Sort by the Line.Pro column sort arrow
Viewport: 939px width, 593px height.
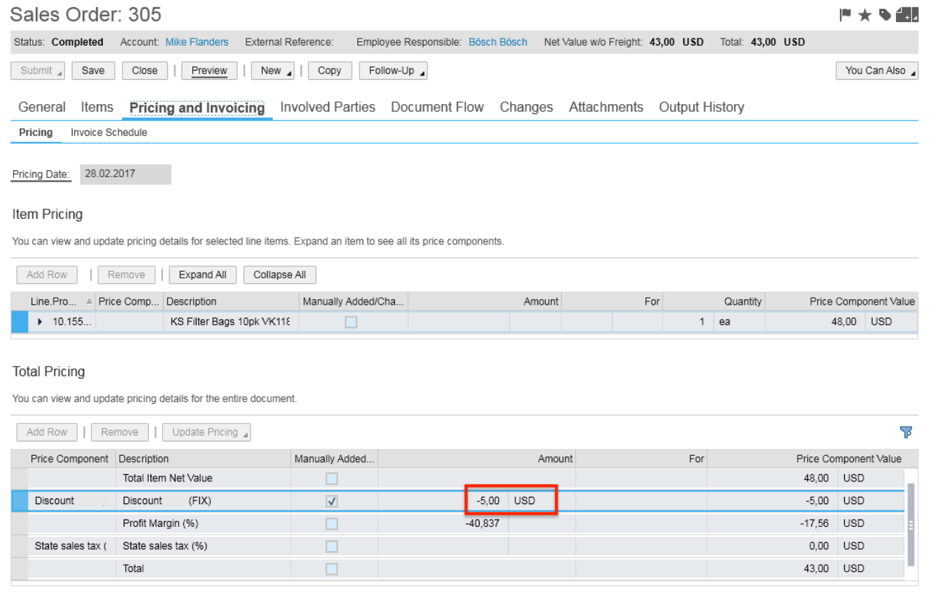point(89,301)
